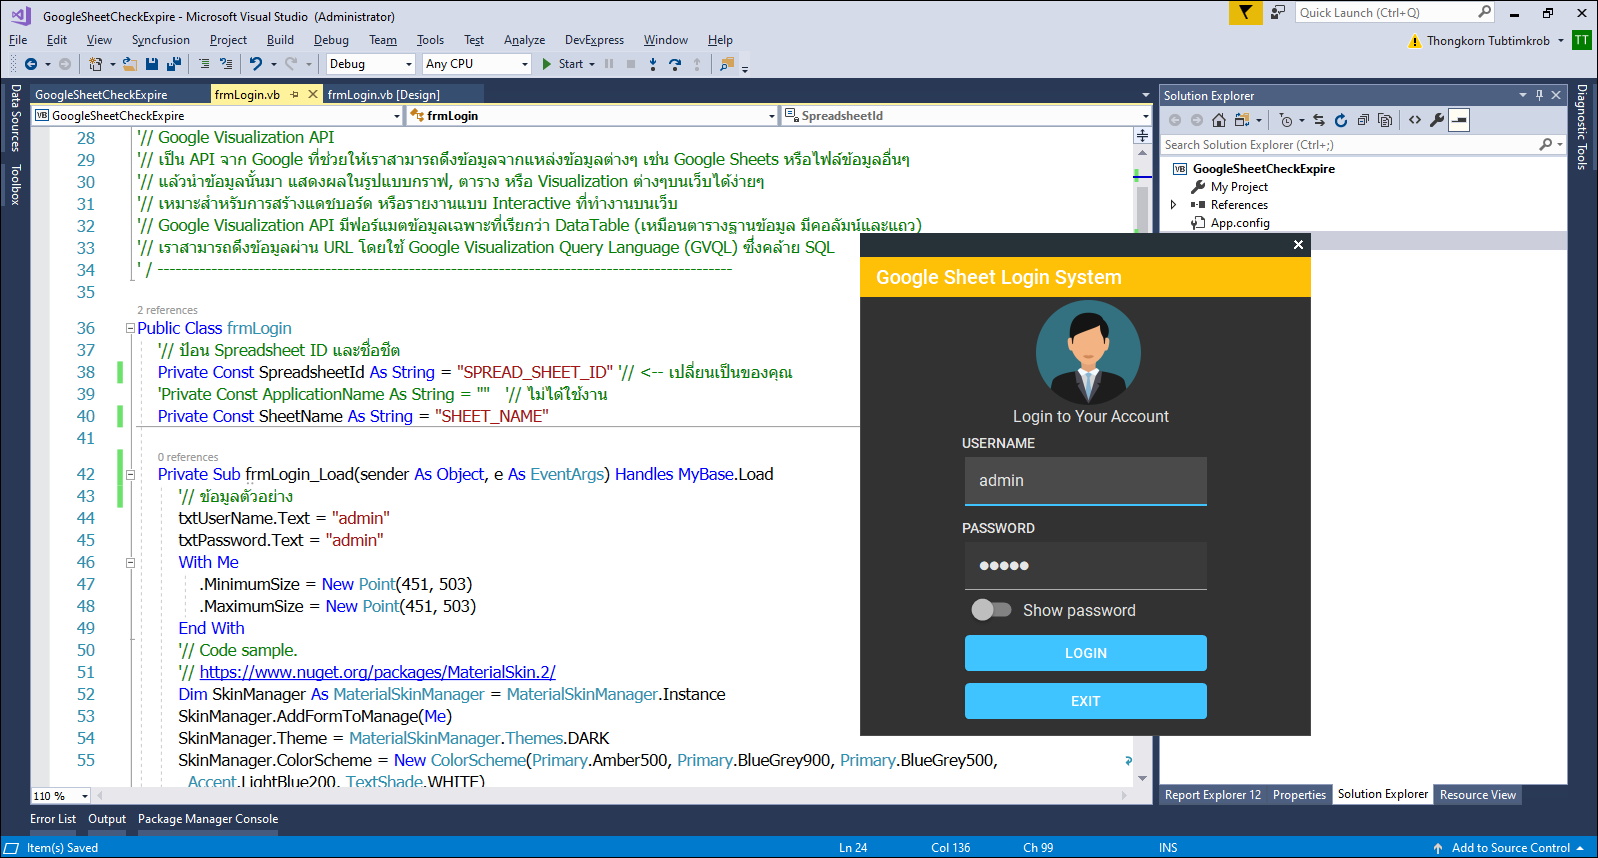Click the pin icon on frmLogin.vb tab
Viewport: 1598px width, 858px height.
pyautogui.click(x=294, y=94)
